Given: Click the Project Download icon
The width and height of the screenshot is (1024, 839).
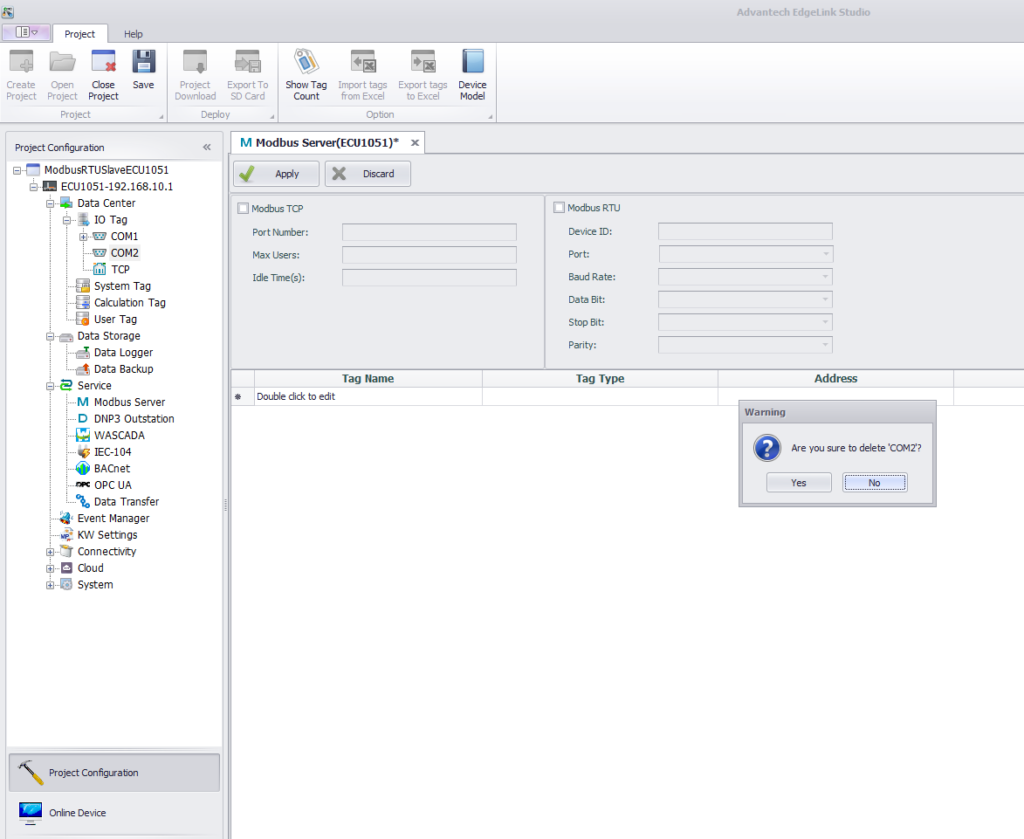Looking at the screenshot, I should pyautogui.click(x=195, y=62).
